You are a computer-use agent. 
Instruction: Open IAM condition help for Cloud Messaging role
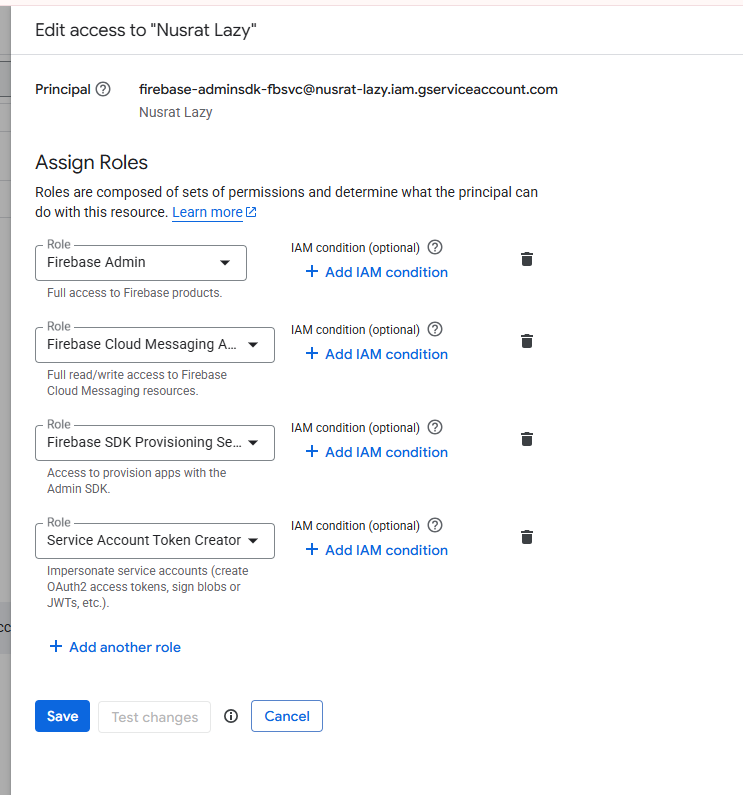(435, 330)
